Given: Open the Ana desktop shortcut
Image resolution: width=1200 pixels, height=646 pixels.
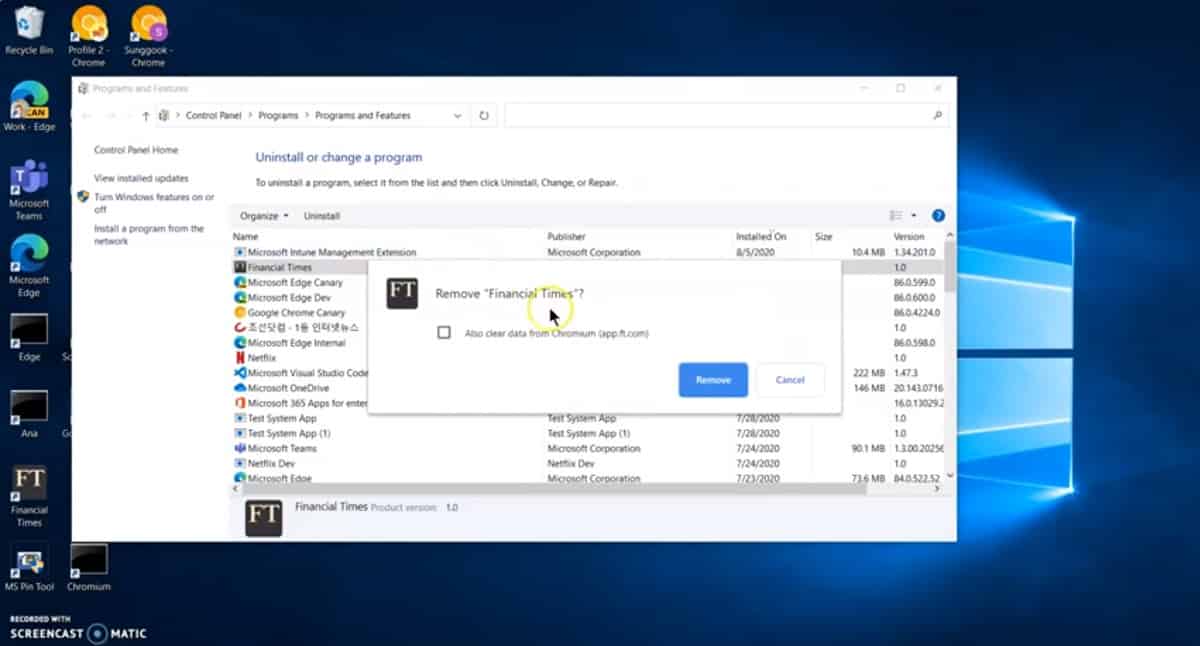Looking at the screenshot, I should coord(29,414).
